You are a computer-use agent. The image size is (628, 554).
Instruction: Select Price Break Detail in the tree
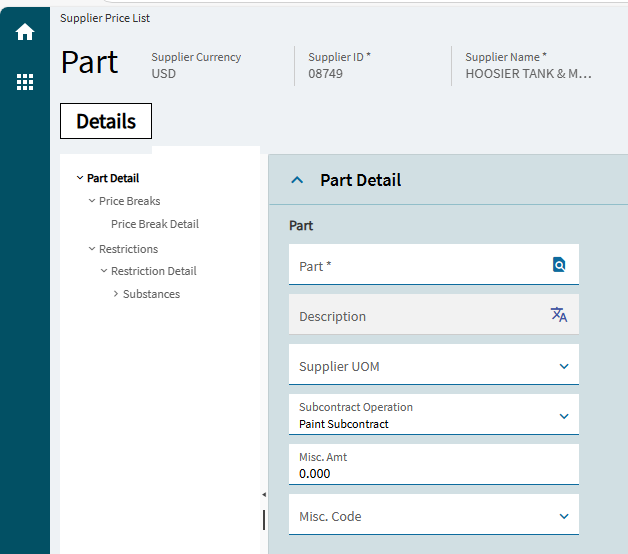coord(155,224)
